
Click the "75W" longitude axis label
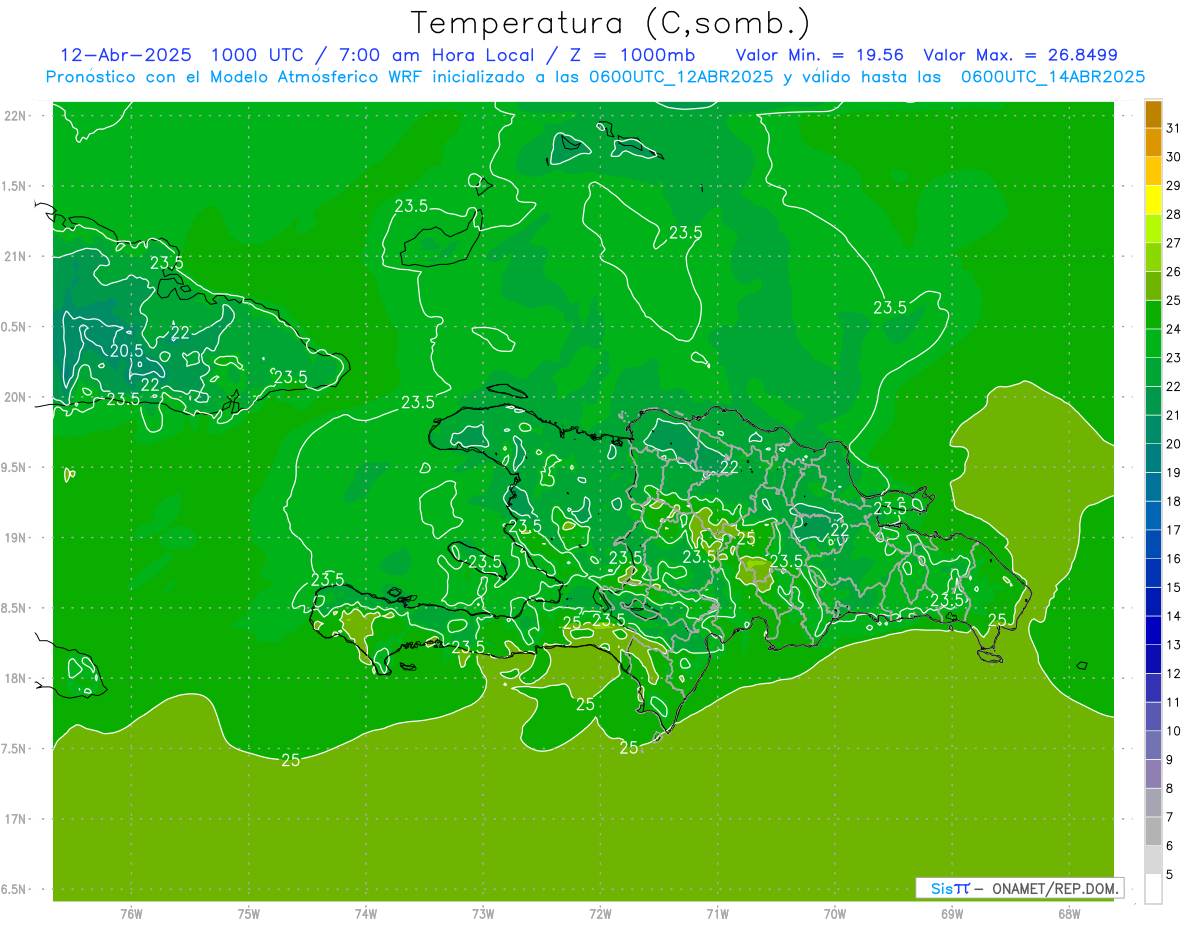coord(249,914)
